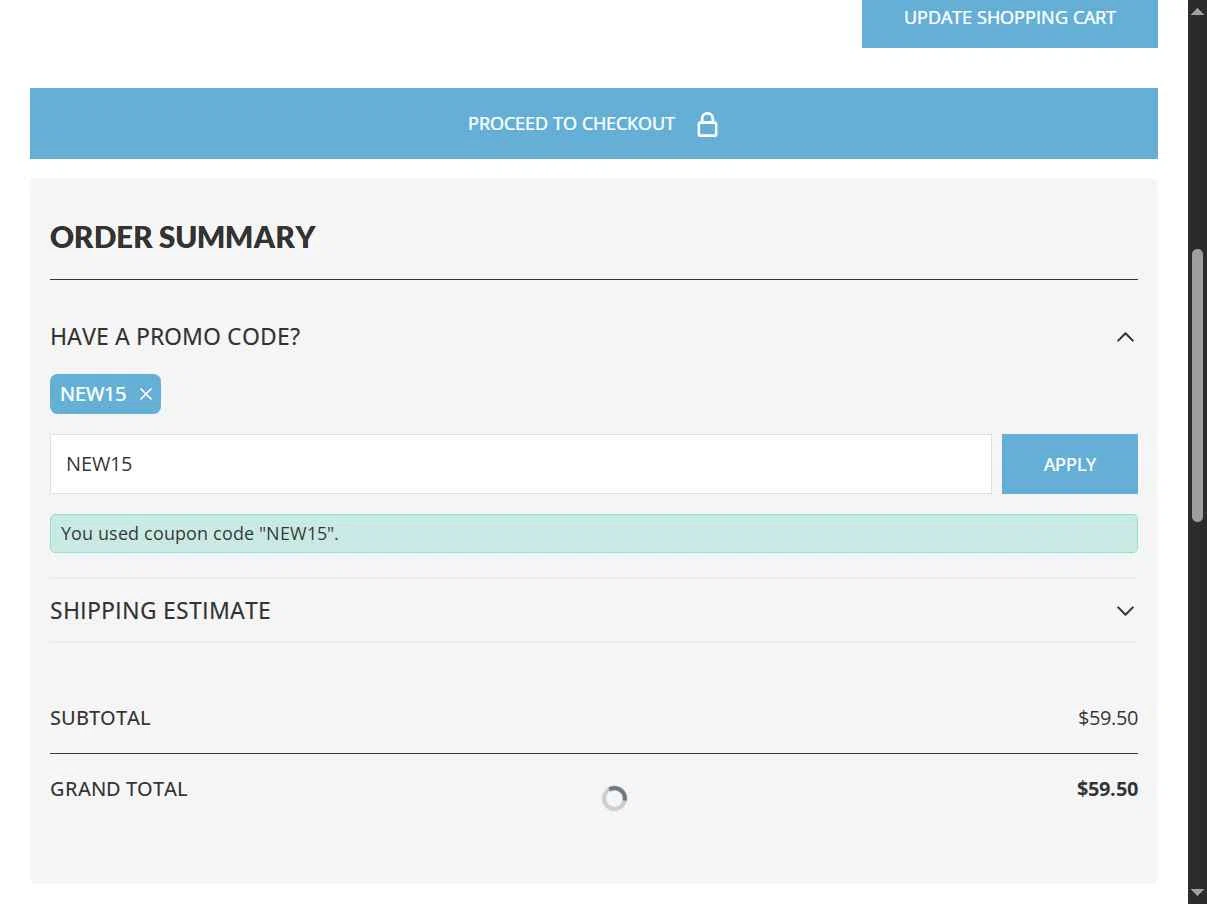Screen dimensions: 1207x904
Task: Click the lock icon on checkout button
Action: (x=707, y=124)
